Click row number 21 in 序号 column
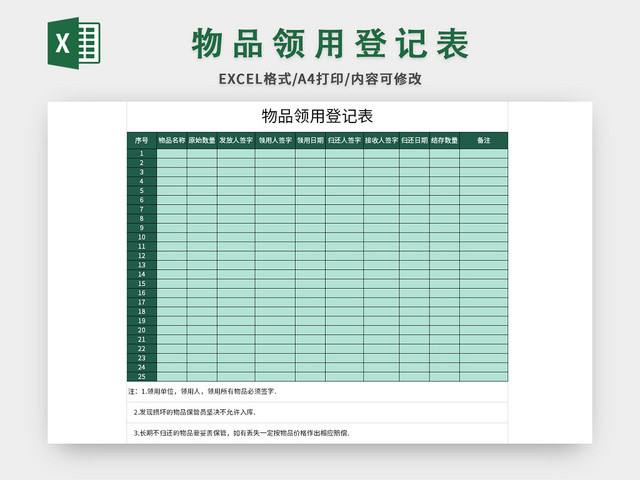 [x=142, y=340]
